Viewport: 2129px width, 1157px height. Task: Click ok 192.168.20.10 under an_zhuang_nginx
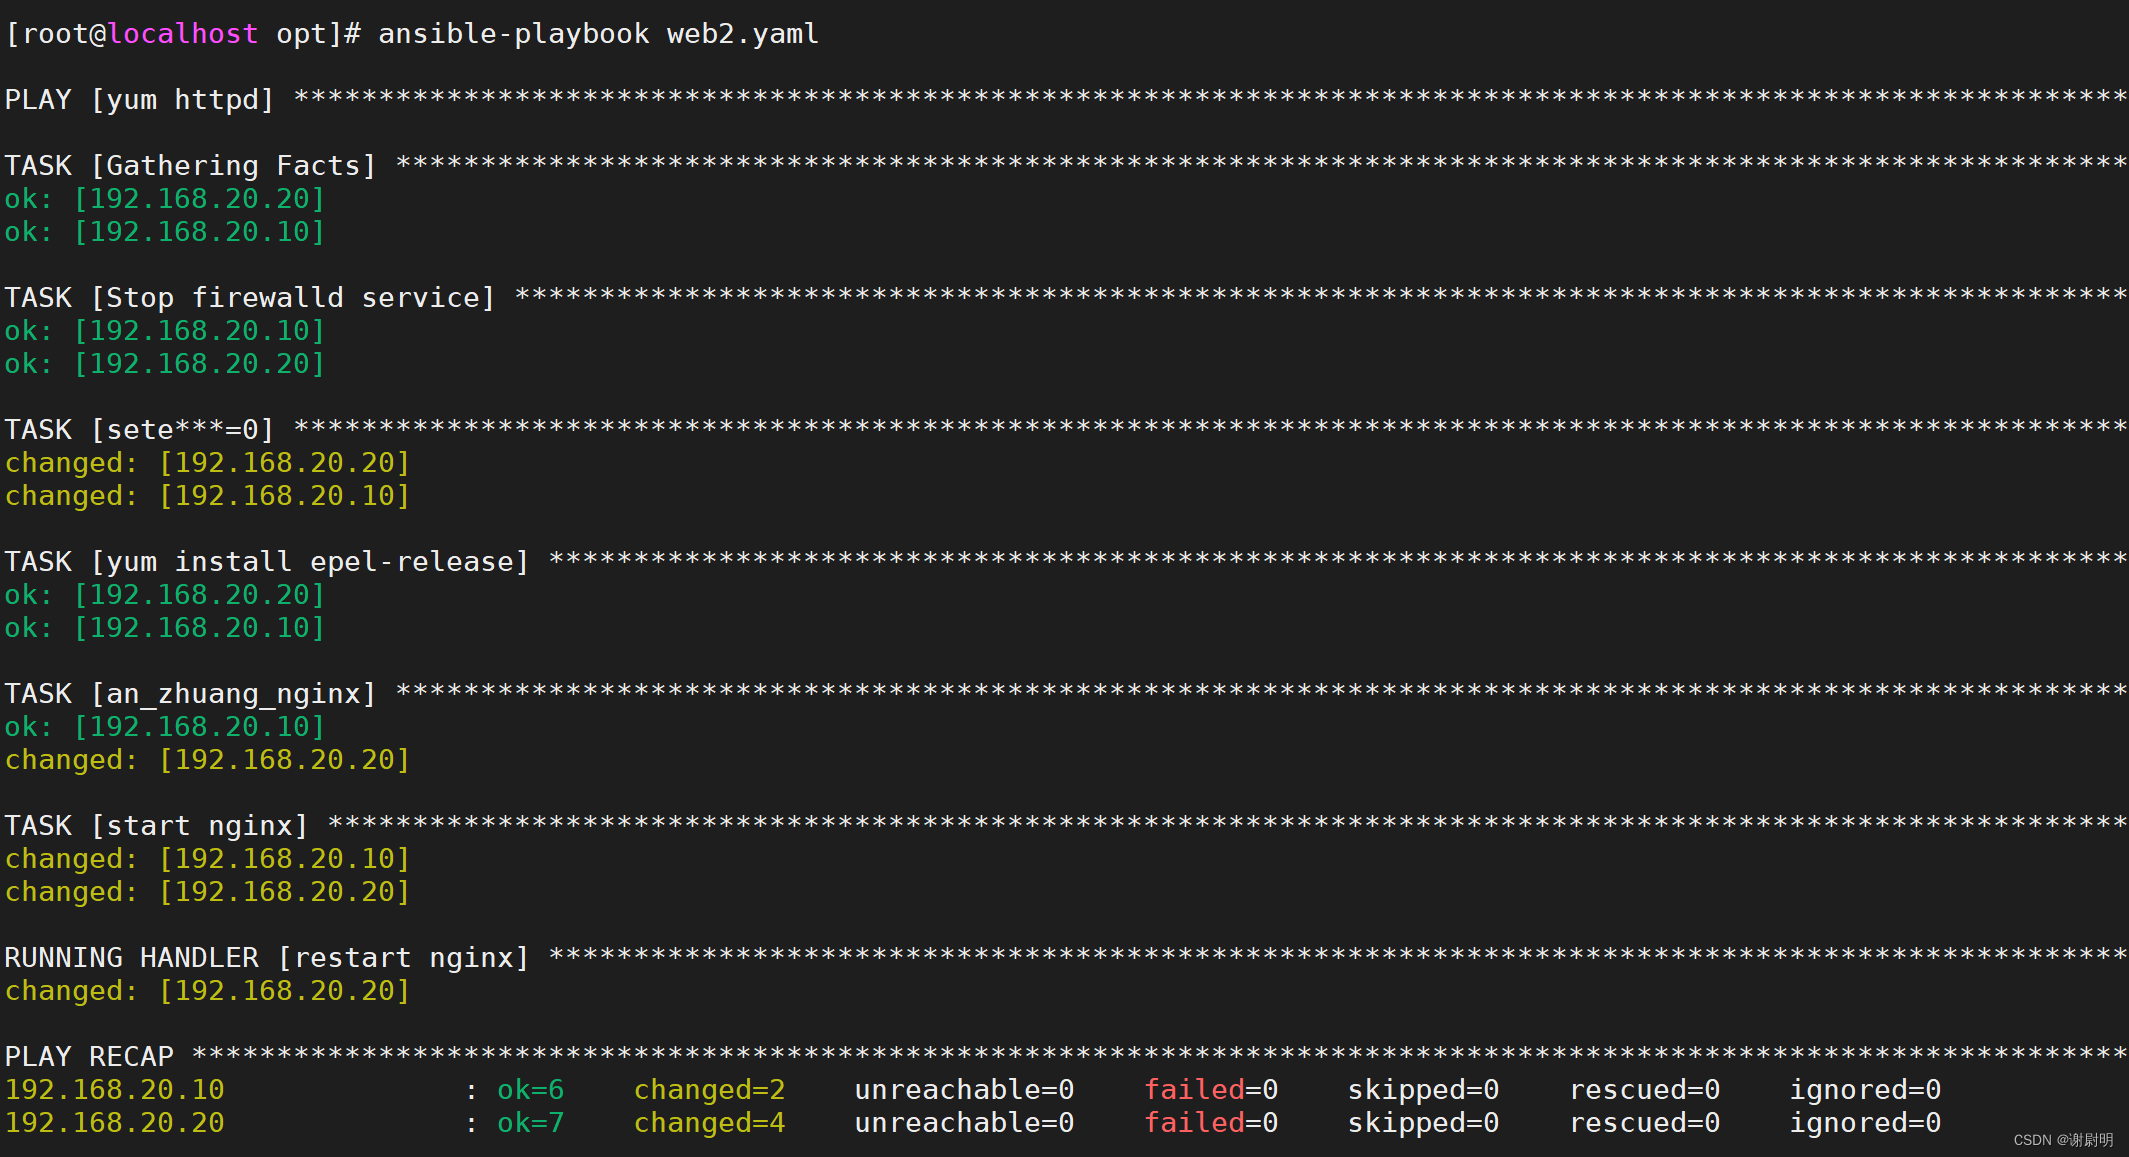tap(165, 727)
